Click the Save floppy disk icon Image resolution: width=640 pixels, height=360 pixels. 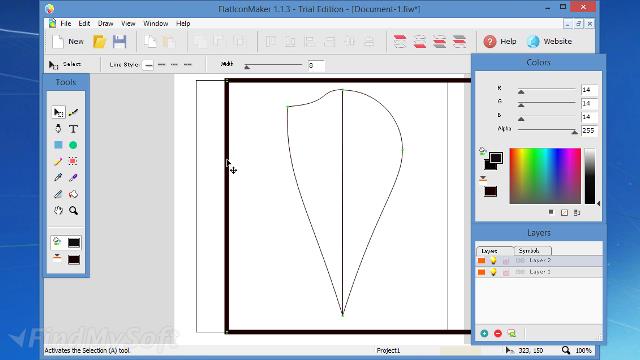click(x=120, y=42)
